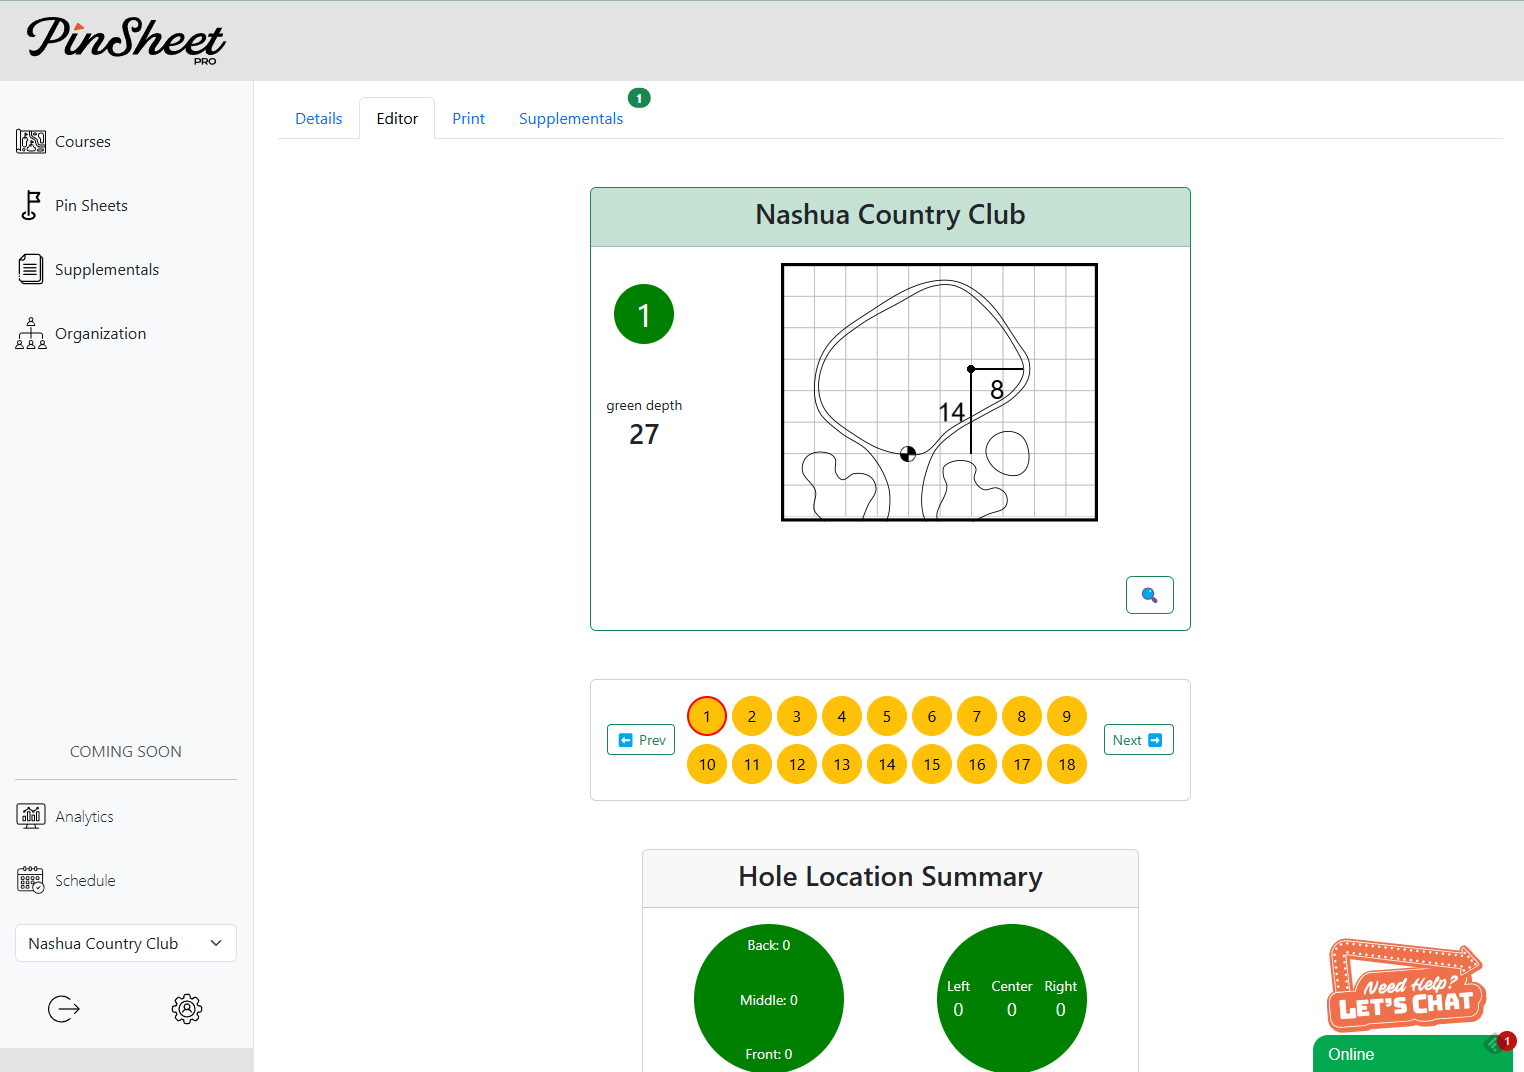Click the Supplementals notification badge
The image size is (1524, 1072).
(639, 98)
